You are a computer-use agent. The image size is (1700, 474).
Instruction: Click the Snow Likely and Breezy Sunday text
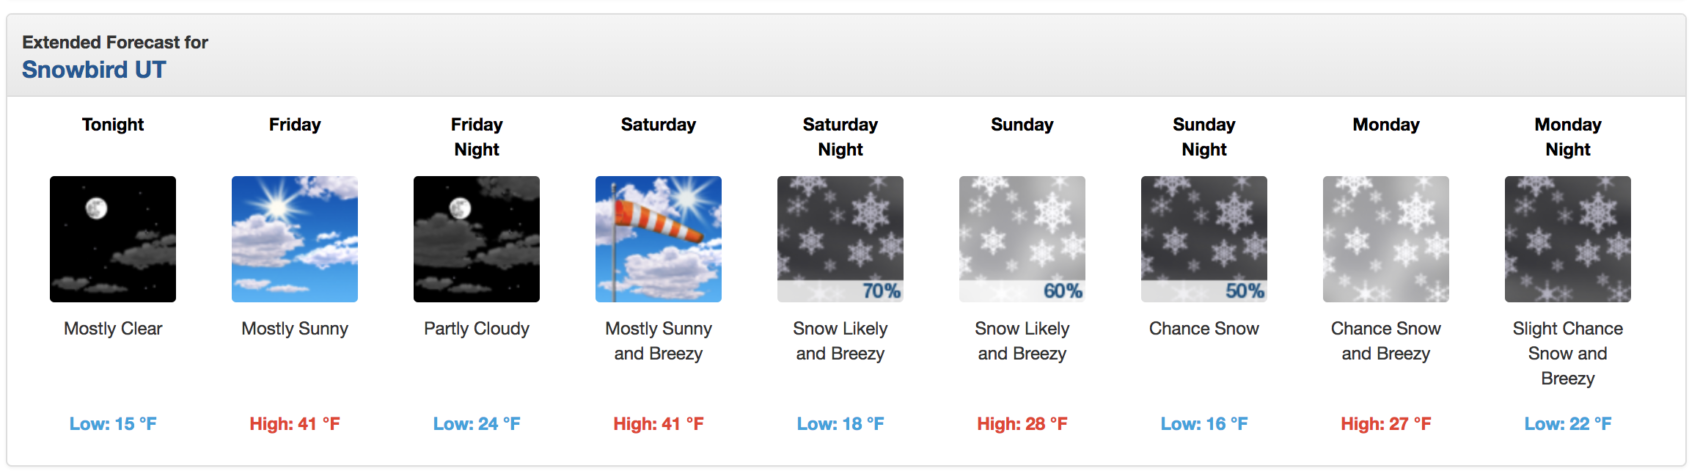coord(1022,341)
